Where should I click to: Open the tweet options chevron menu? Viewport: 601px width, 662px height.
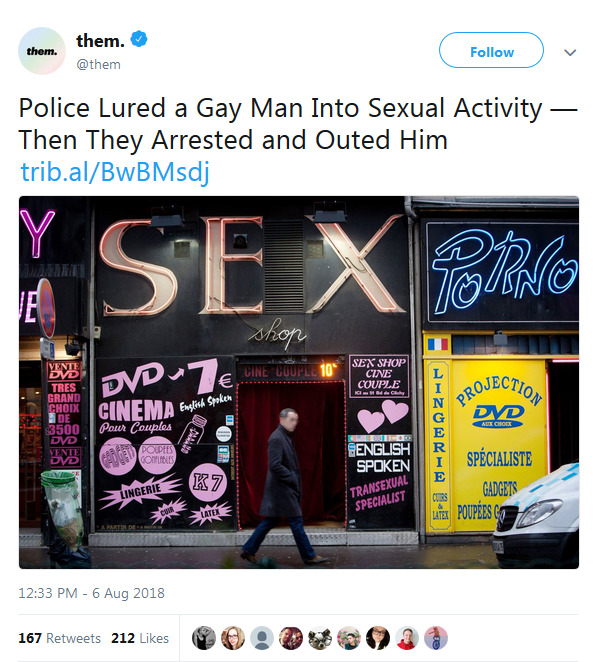coord(570,52)
